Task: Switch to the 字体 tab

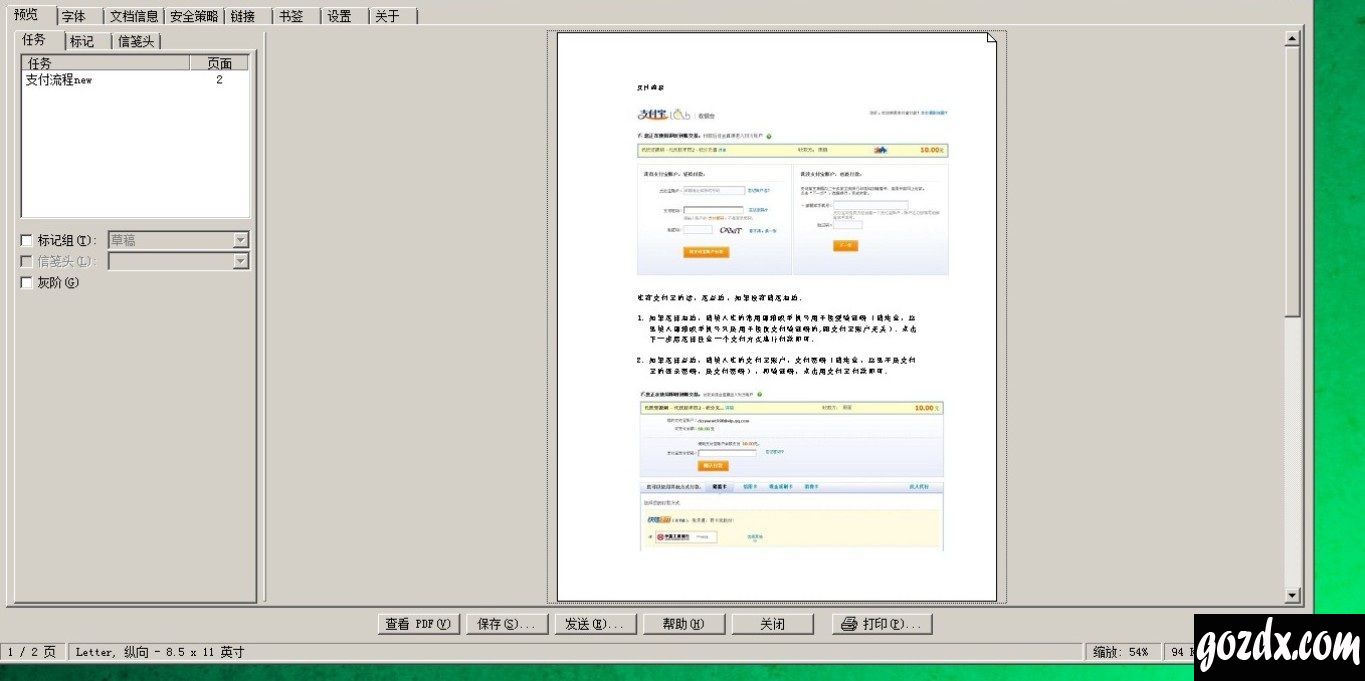Action: (x=74, y=16)
